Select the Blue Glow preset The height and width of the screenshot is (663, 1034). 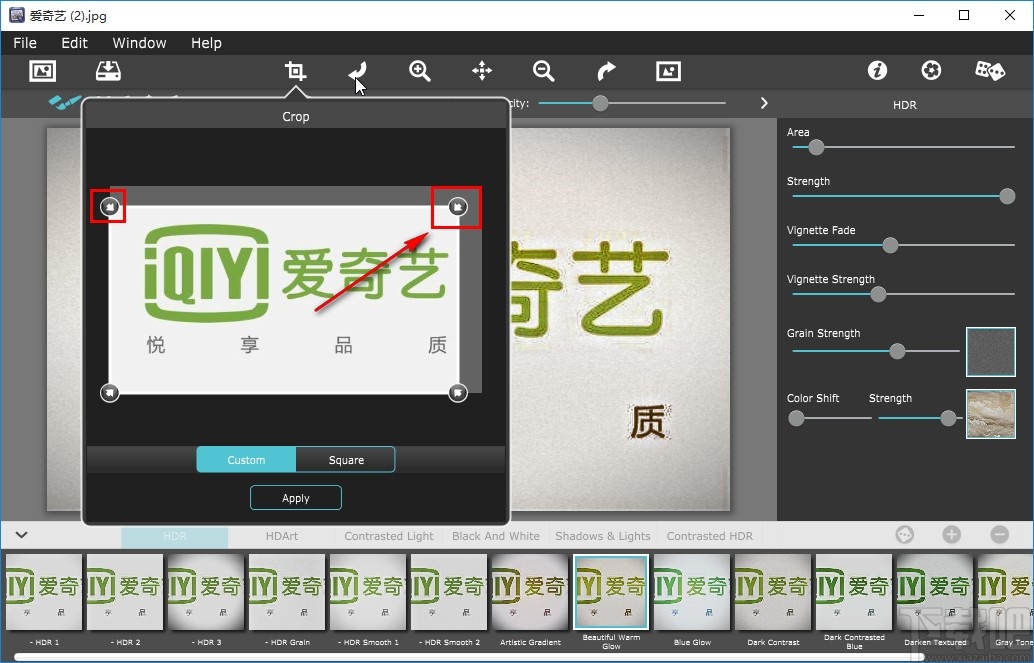692,592
